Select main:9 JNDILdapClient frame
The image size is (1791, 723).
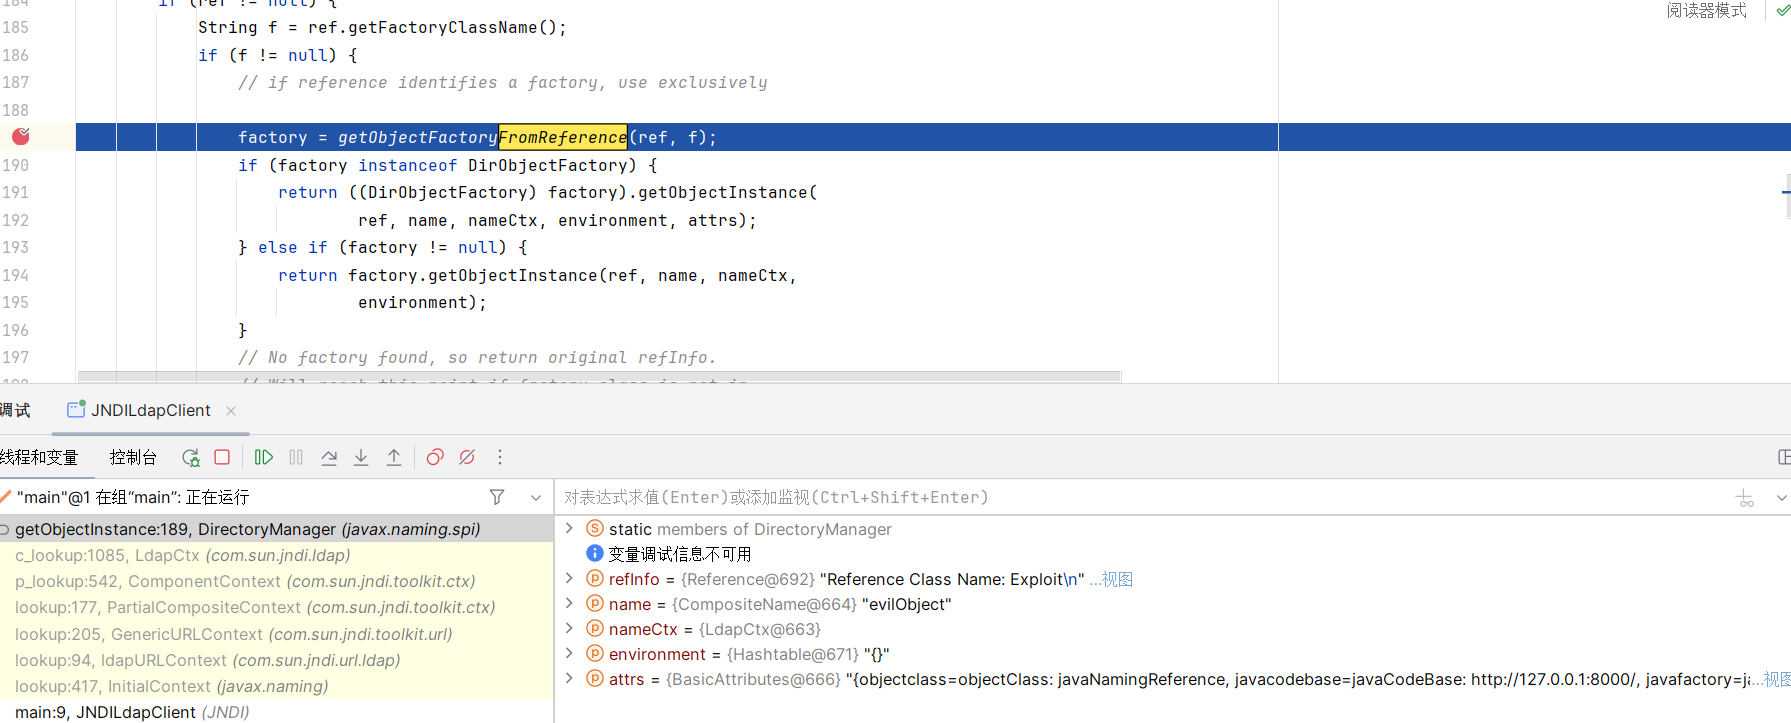tap(276, 712)
